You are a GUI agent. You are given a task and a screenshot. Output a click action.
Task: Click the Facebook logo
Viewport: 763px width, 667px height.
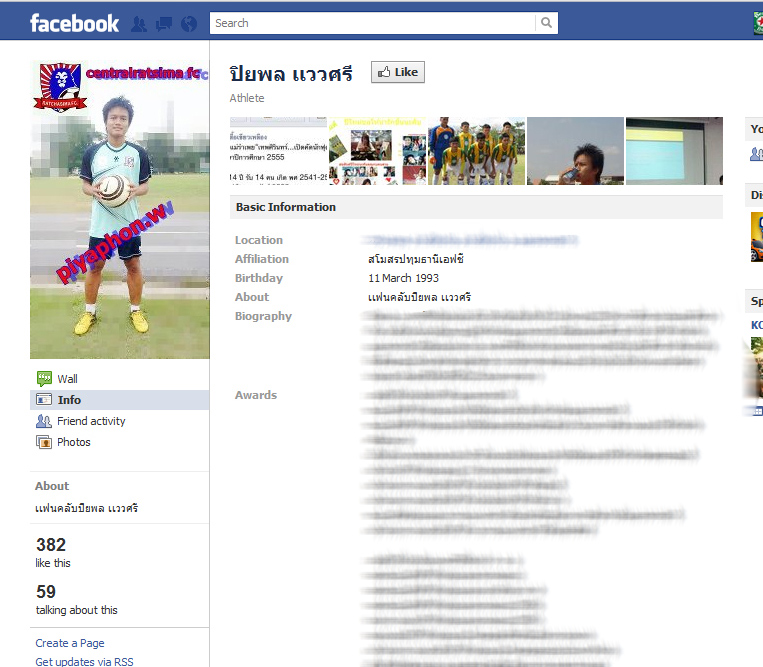pos(74,23)
